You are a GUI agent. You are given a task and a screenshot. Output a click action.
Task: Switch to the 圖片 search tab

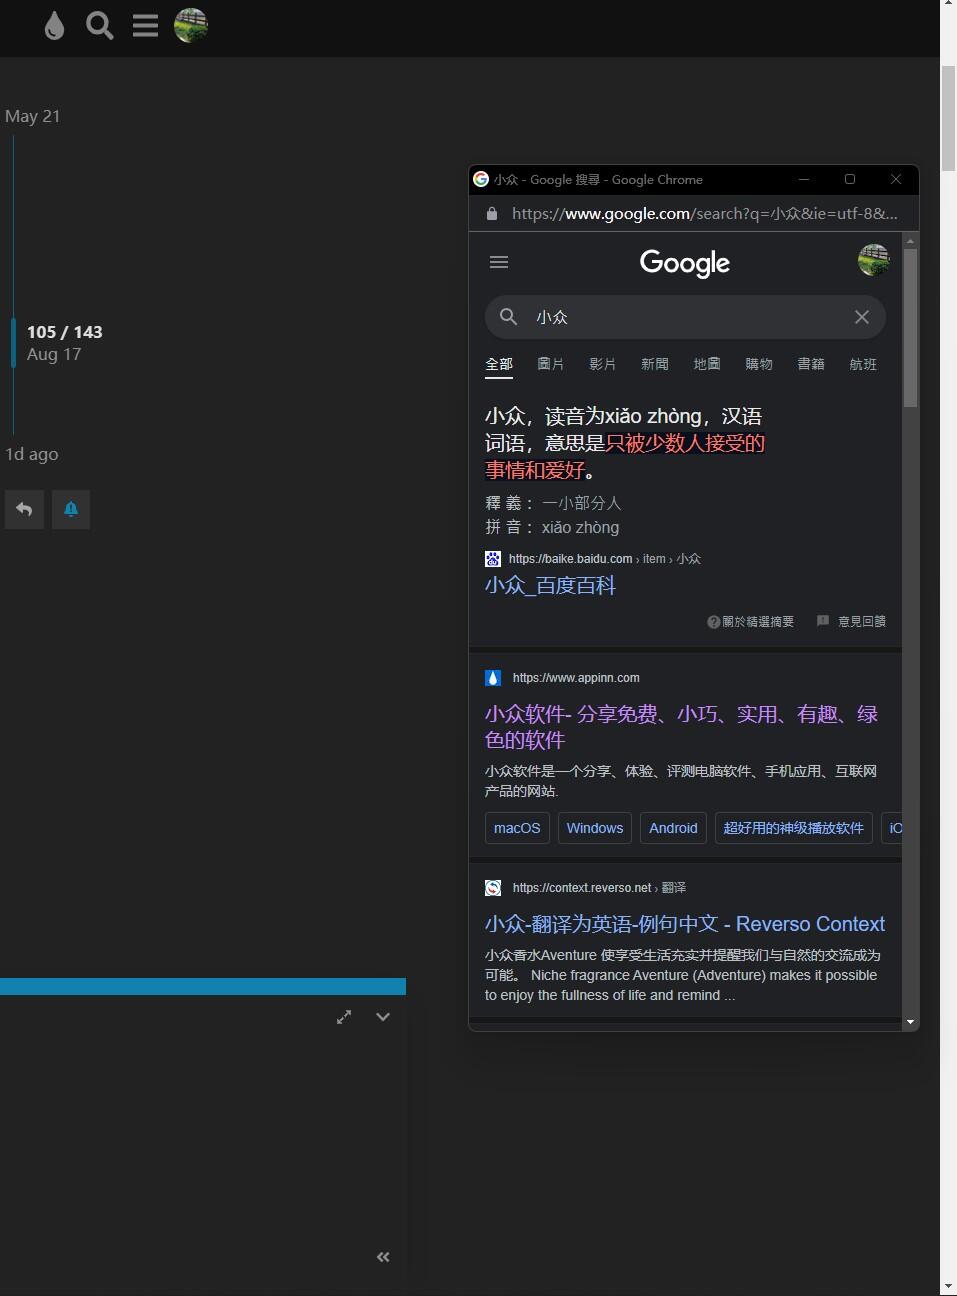550,364
